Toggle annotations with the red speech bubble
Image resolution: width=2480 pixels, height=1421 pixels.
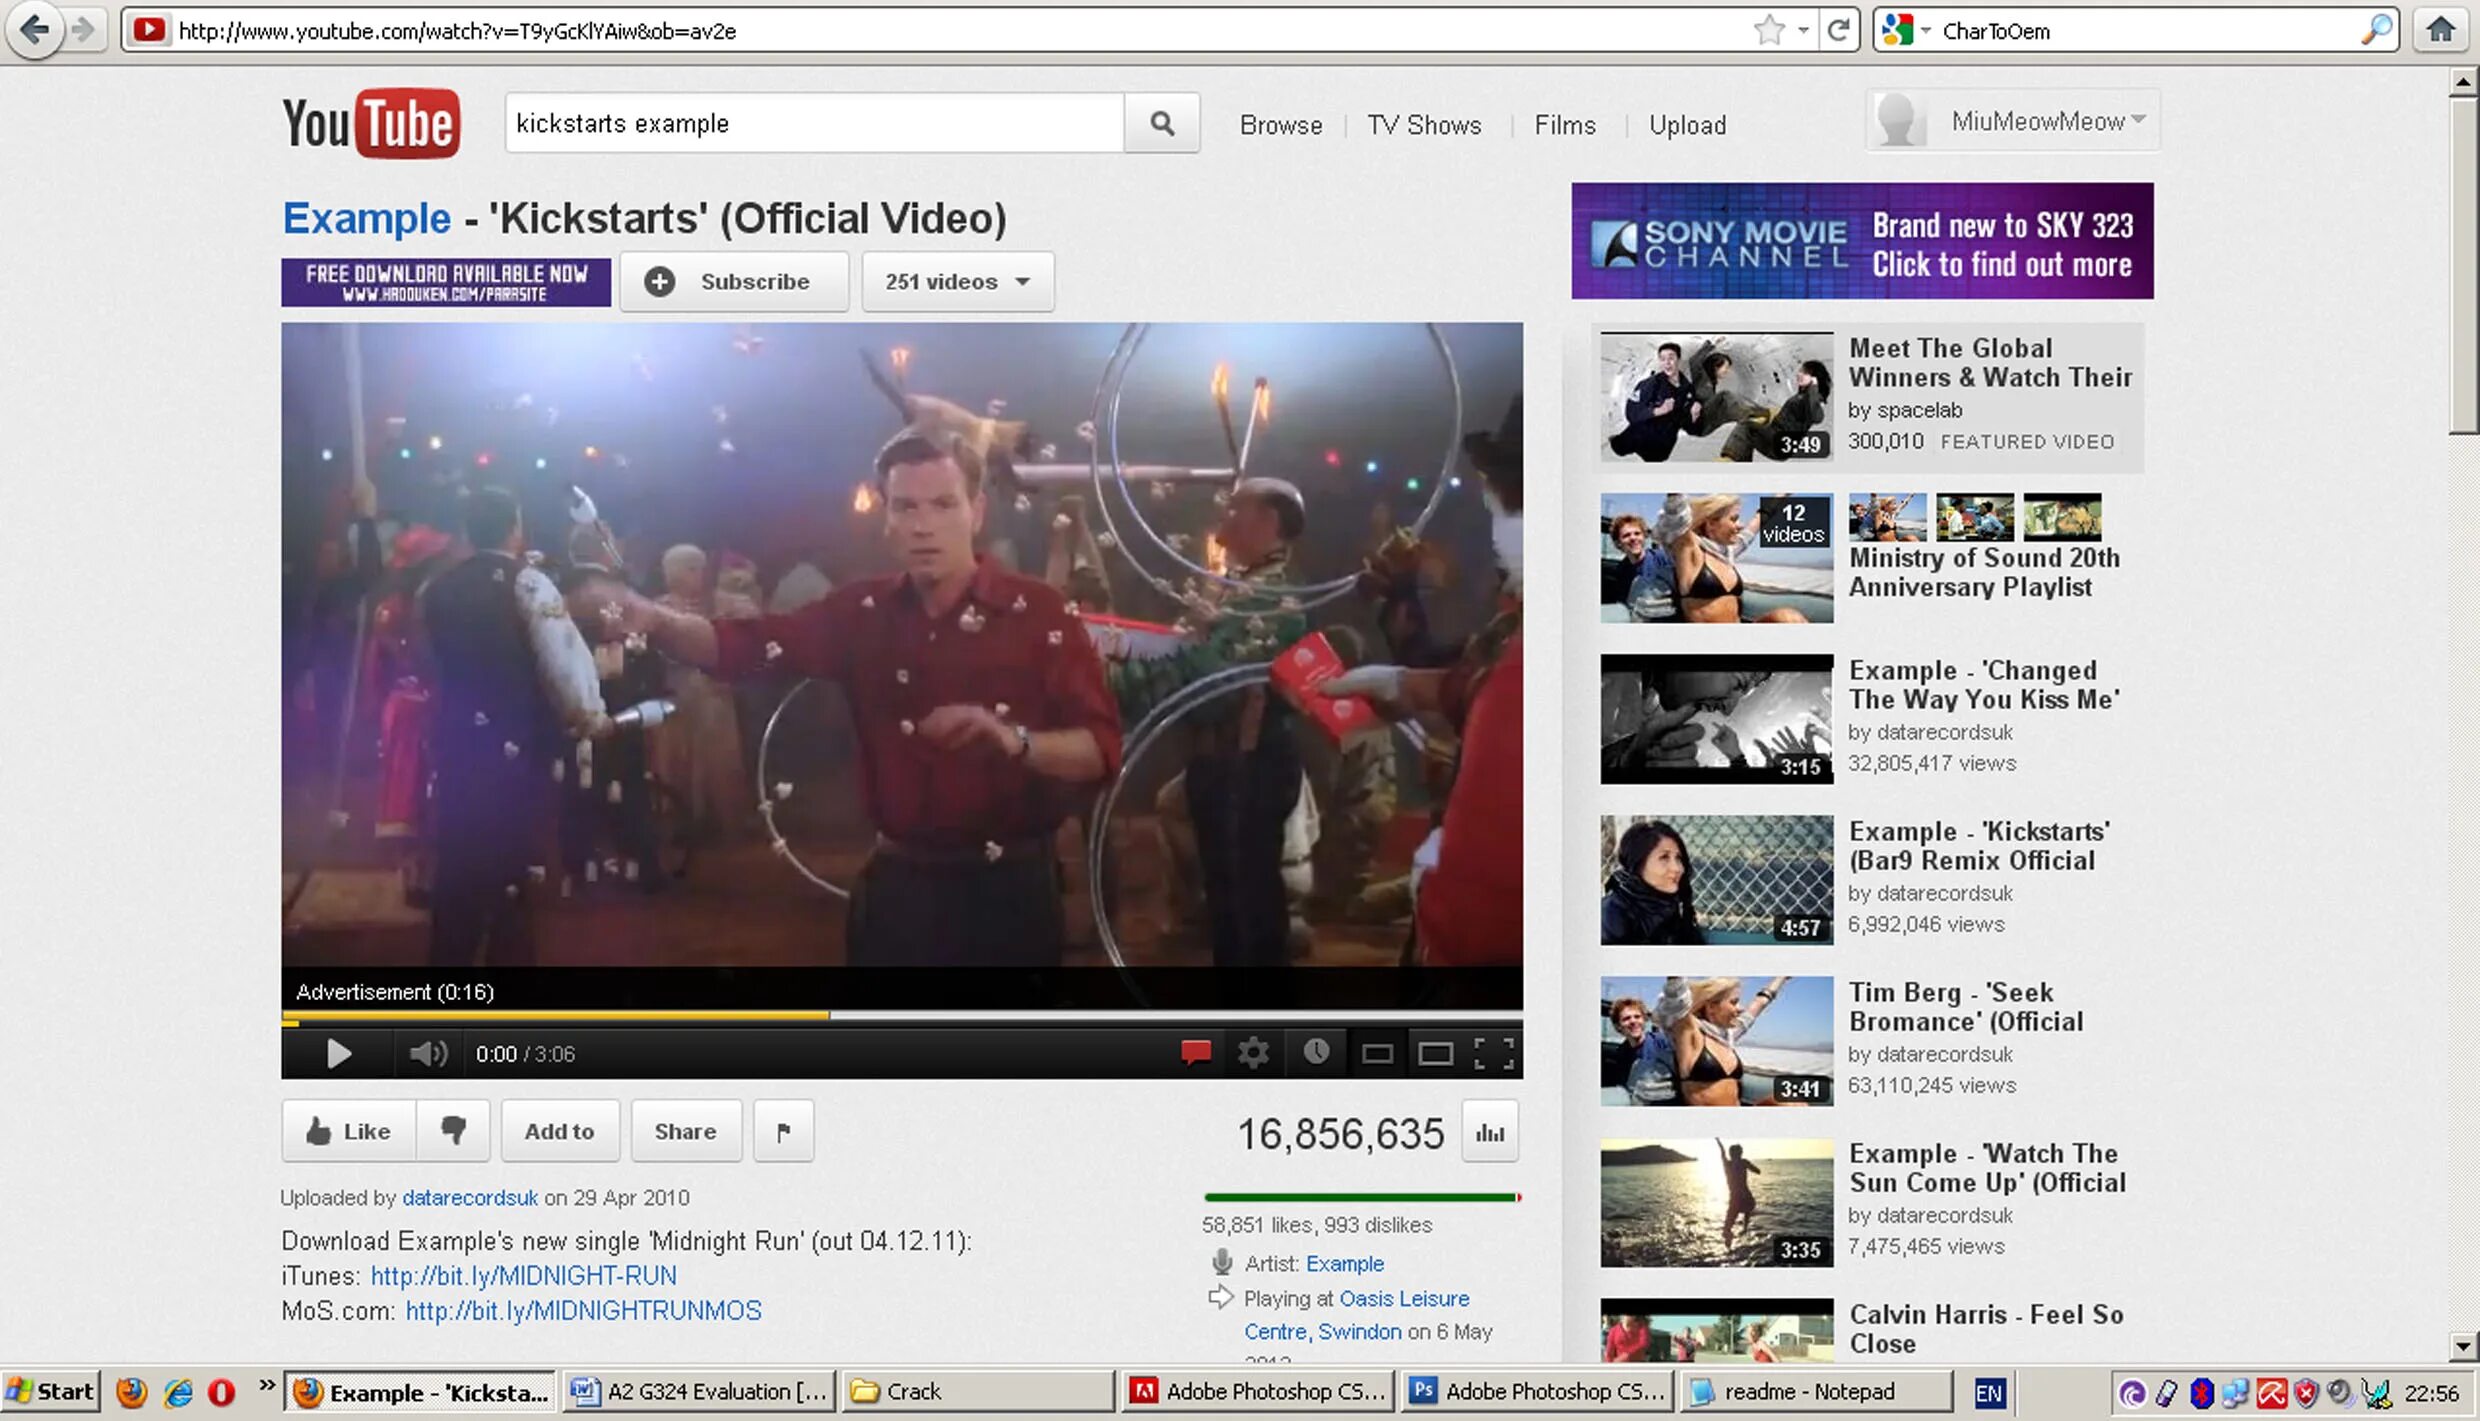pos(1195,1052)
